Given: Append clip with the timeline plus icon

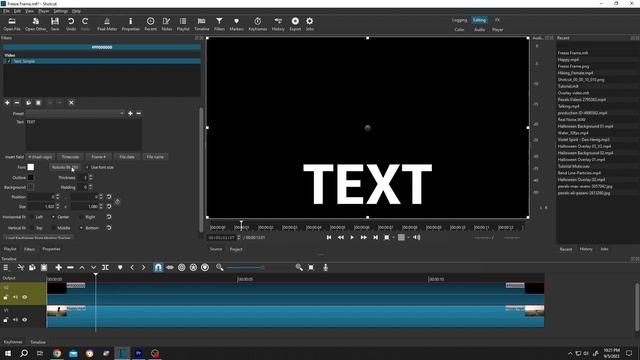Looking at the screenshot, I should pos(58,267).
